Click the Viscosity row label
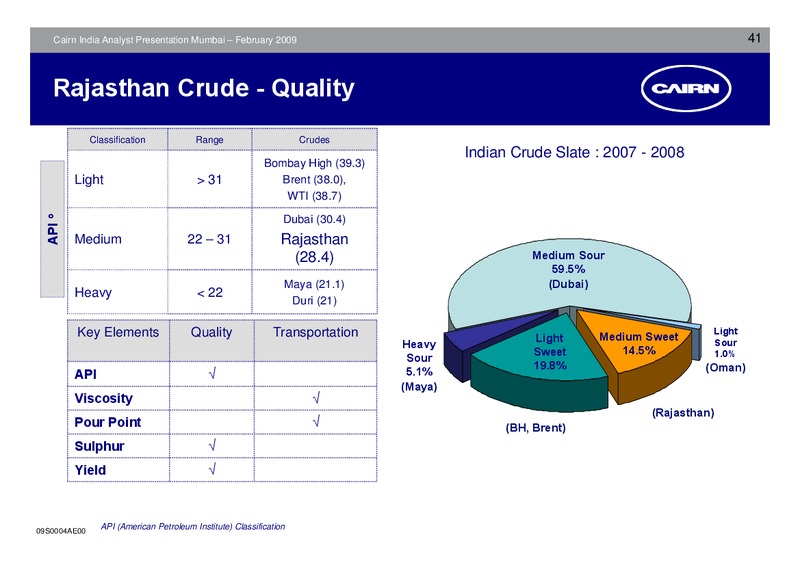This screenshot has height=565, width=800. pyautogui.click(x=104, y=398)
